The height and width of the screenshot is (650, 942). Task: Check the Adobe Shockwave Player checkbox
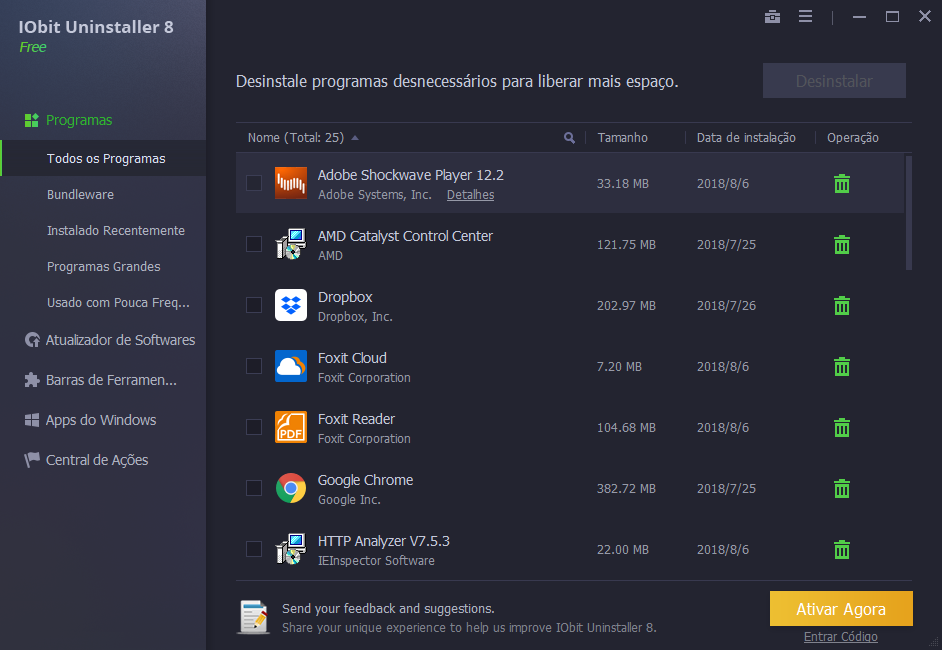tap(254, 183)
